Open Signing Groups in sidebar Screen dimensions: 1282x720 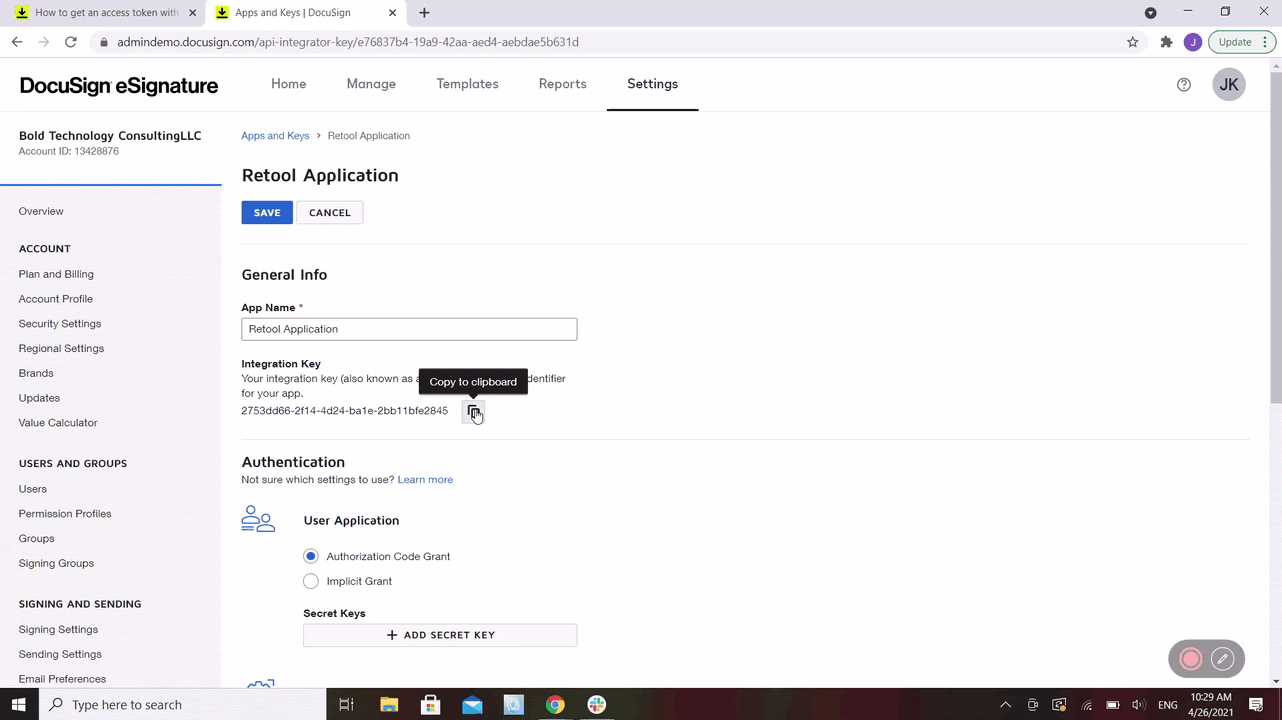coord(56,563)
